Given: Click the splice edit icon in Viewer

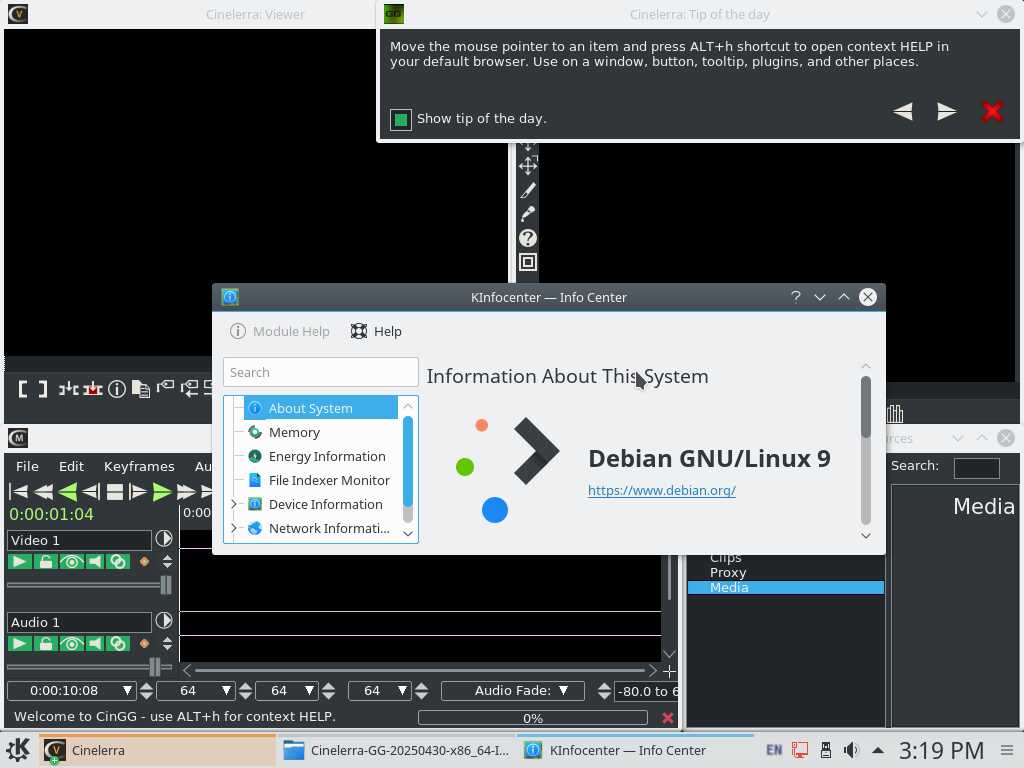Looking at the screenshot, I should coord(69,389).
